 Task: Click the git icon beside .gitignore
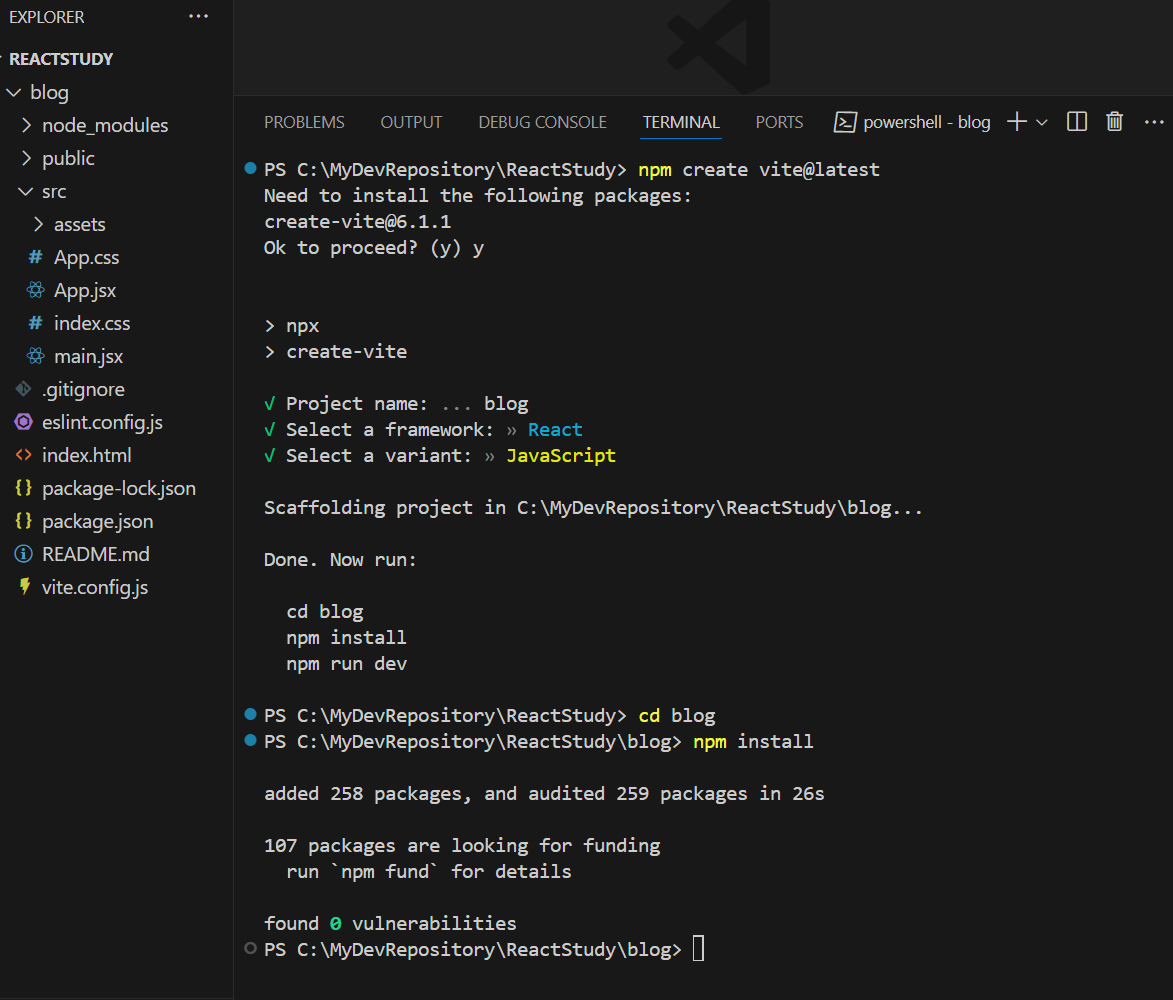click(x=23, y=389)
